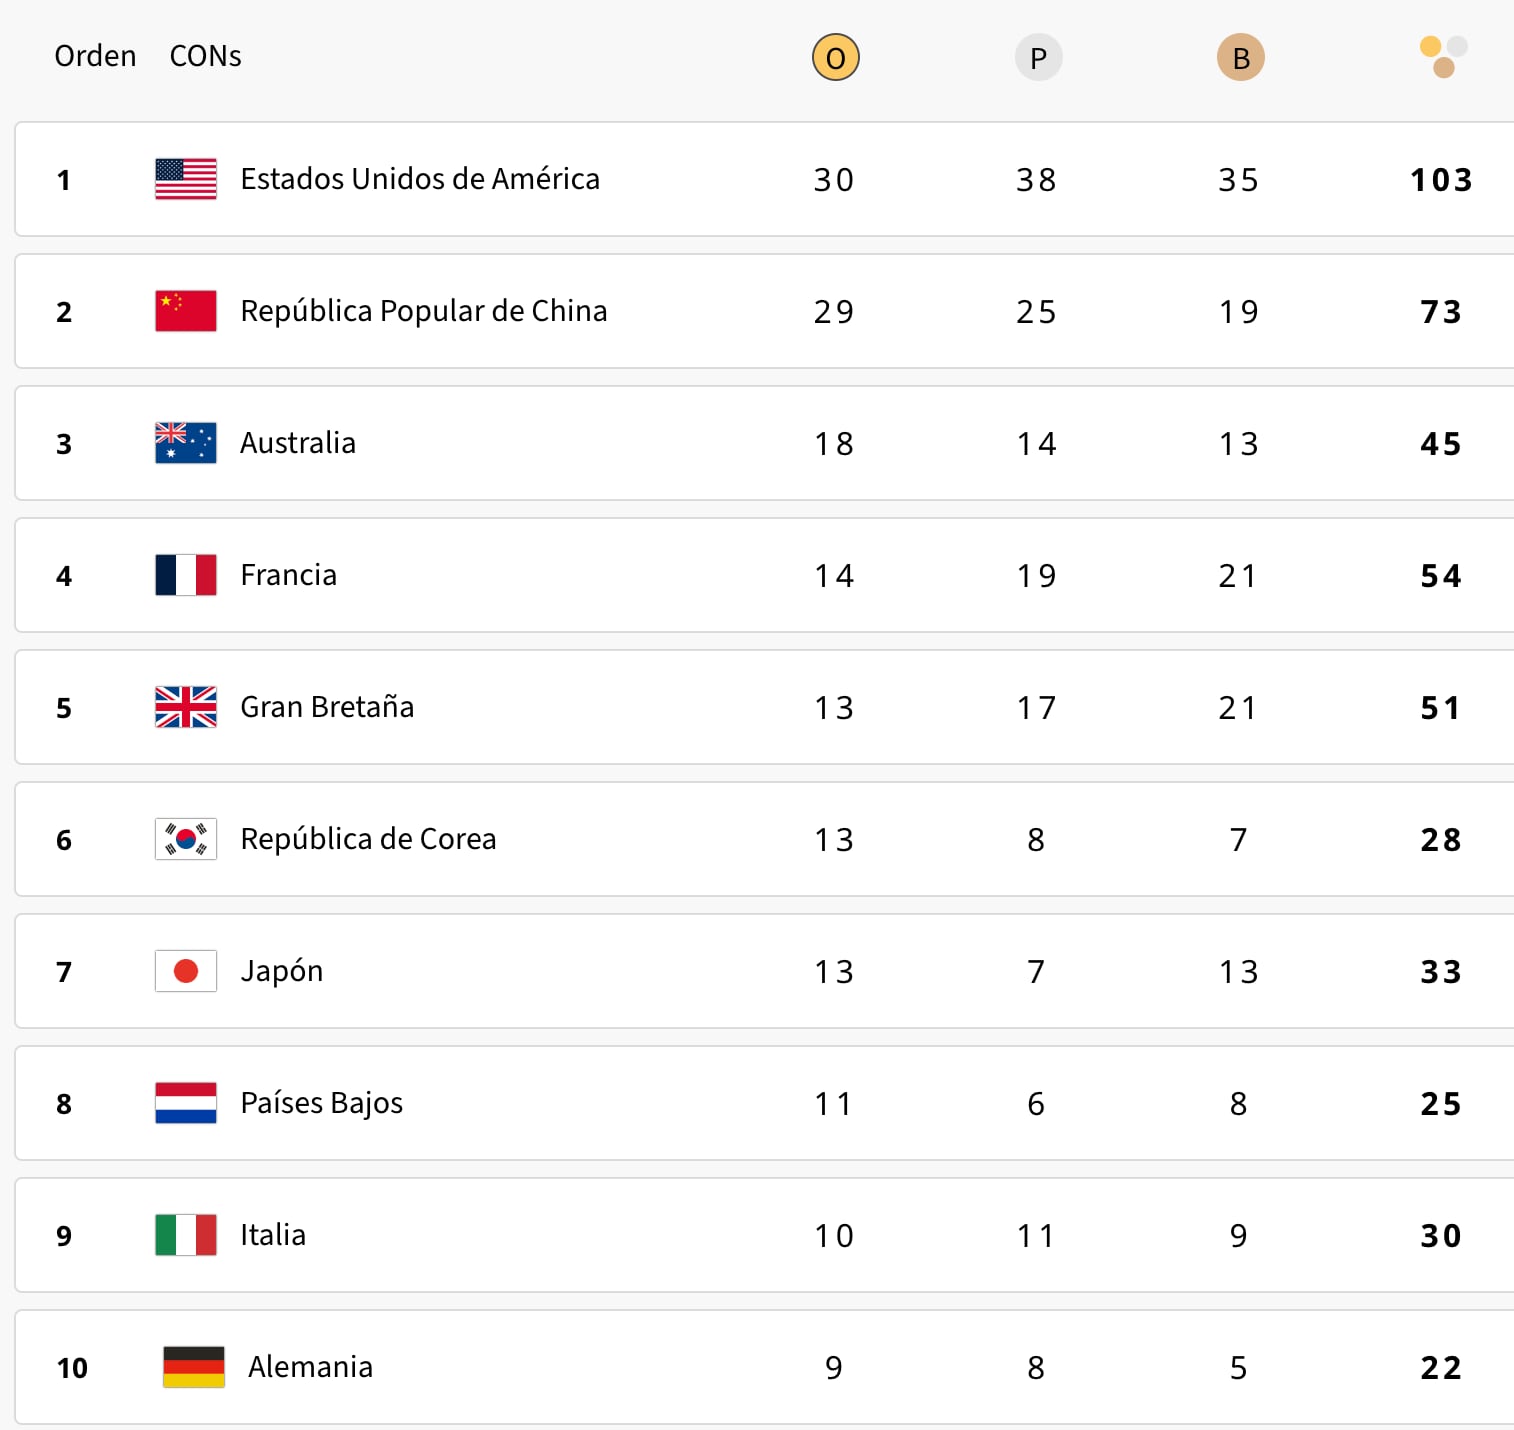
Task: Click the United States flag icon
Action: click(x=186, y=179)
